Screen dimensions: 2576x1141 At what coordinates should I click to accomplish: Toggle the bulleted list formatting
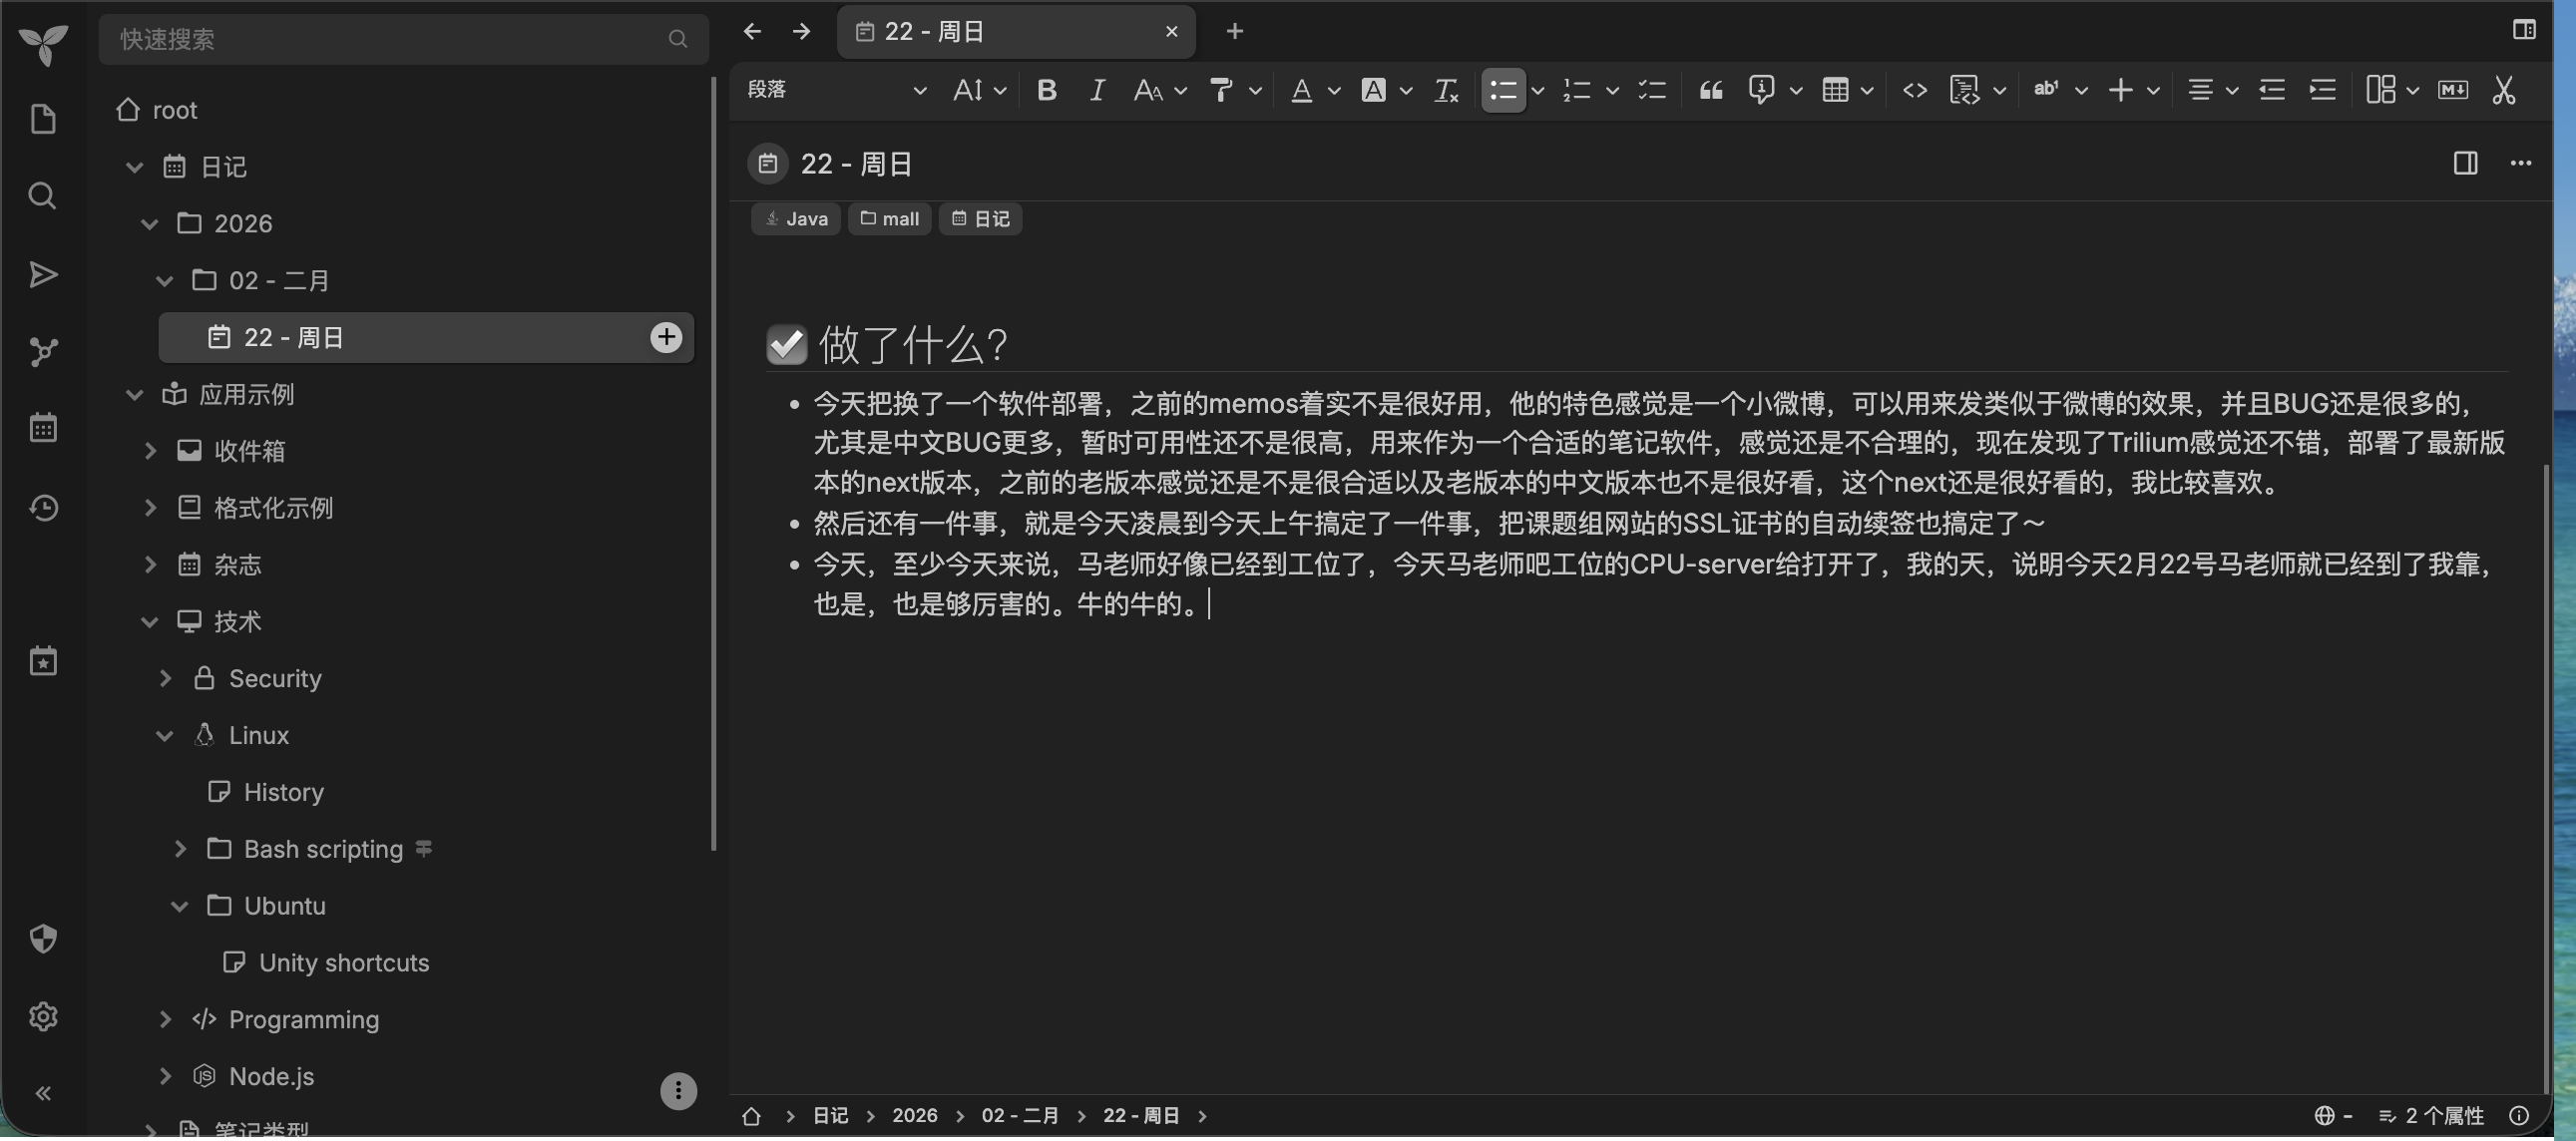tap(1503, 90)
